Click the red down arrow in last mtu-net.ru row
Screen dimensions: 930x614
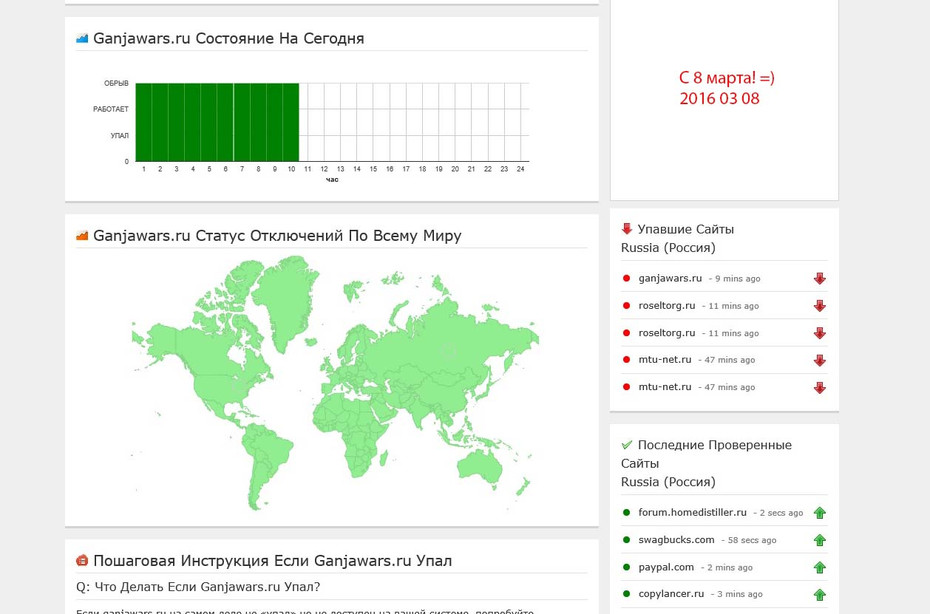coord(820,388)
